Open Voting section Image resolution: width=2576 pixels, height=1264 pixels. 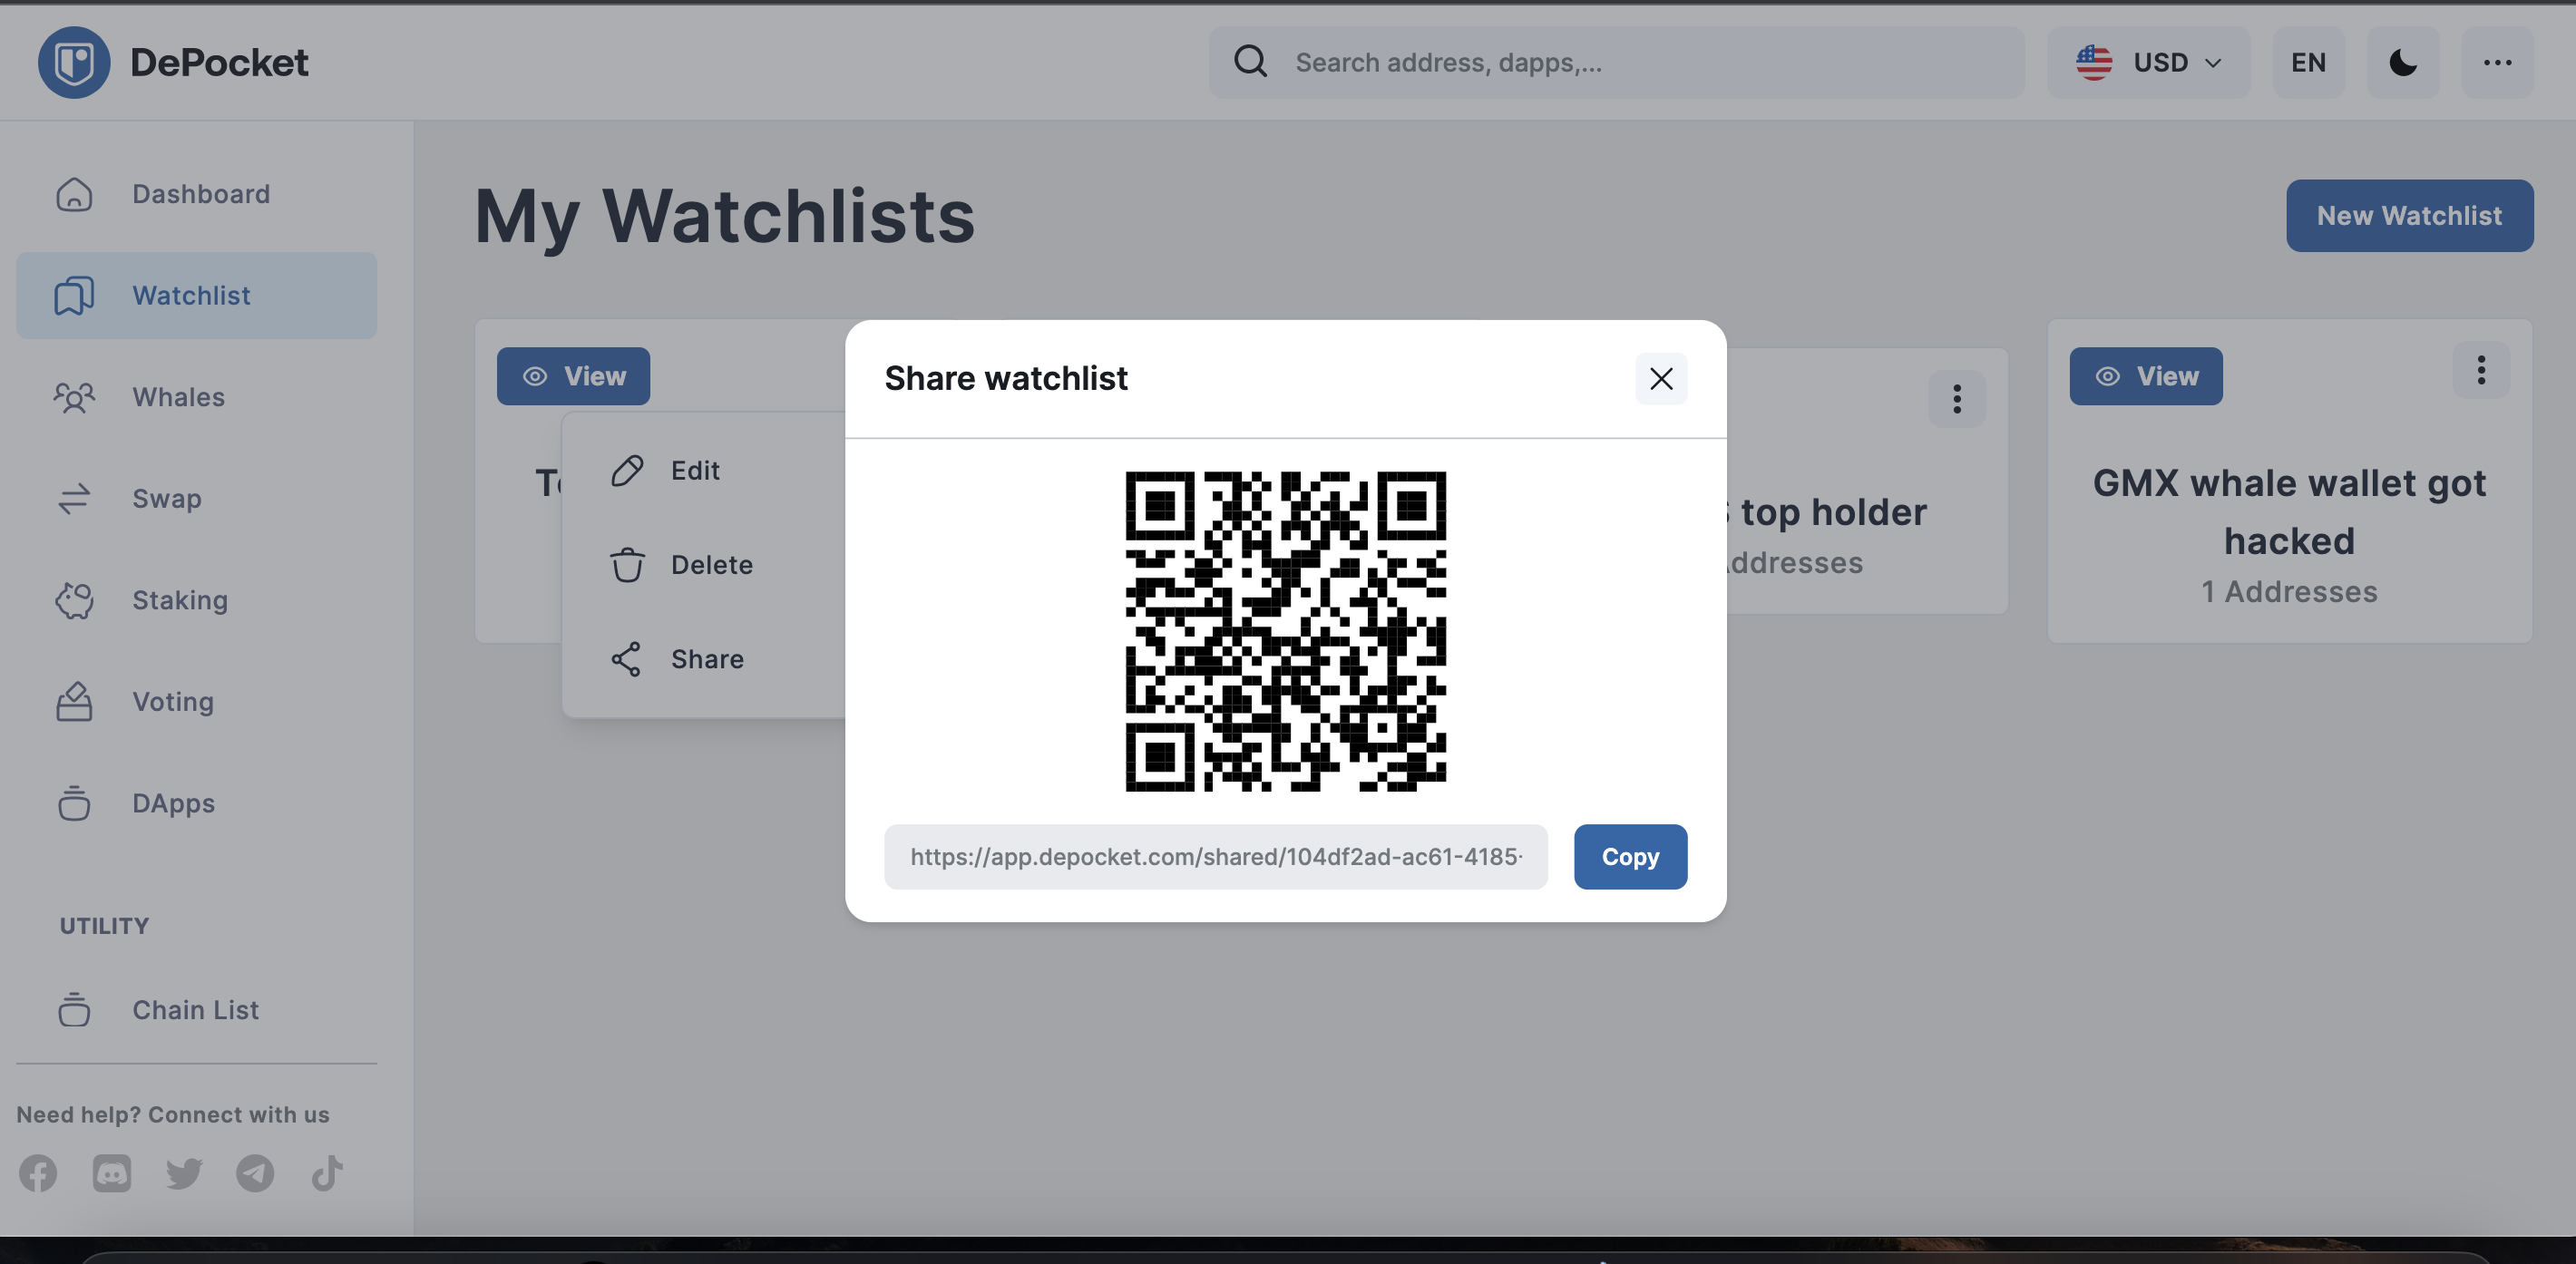pos(197,701)
